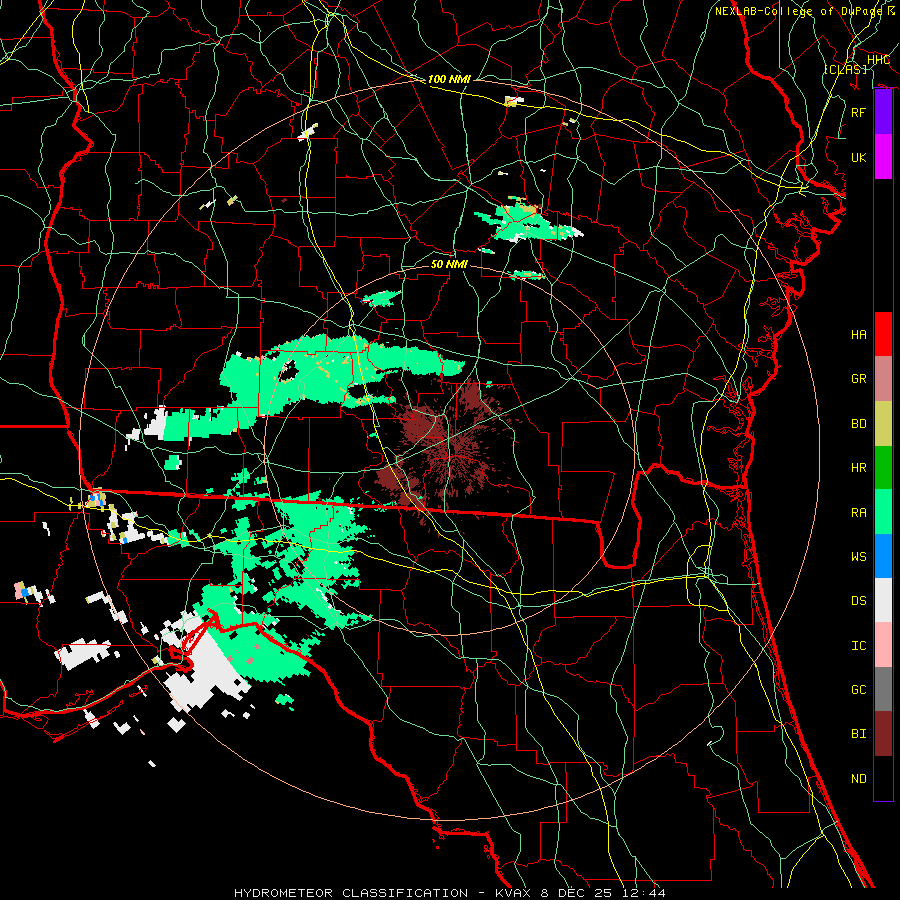This screenshot has width=900, height=900.
Task: Click the 'HA' legend label
Action: [858, 334]
